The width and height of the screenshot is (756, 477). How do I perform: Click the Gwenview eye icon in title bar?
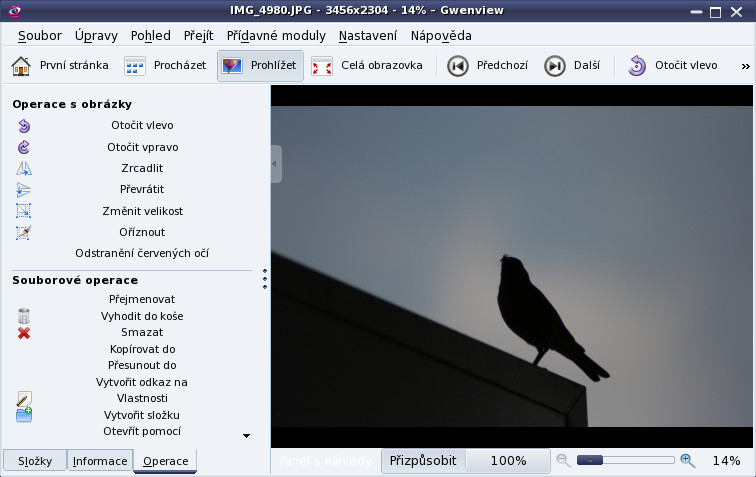14,11
